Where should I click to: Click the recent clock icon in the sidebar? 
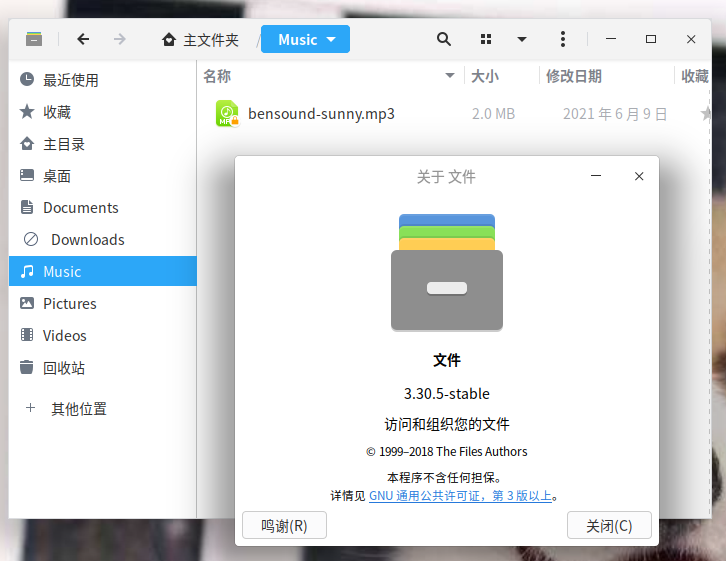tap(27, 80)
